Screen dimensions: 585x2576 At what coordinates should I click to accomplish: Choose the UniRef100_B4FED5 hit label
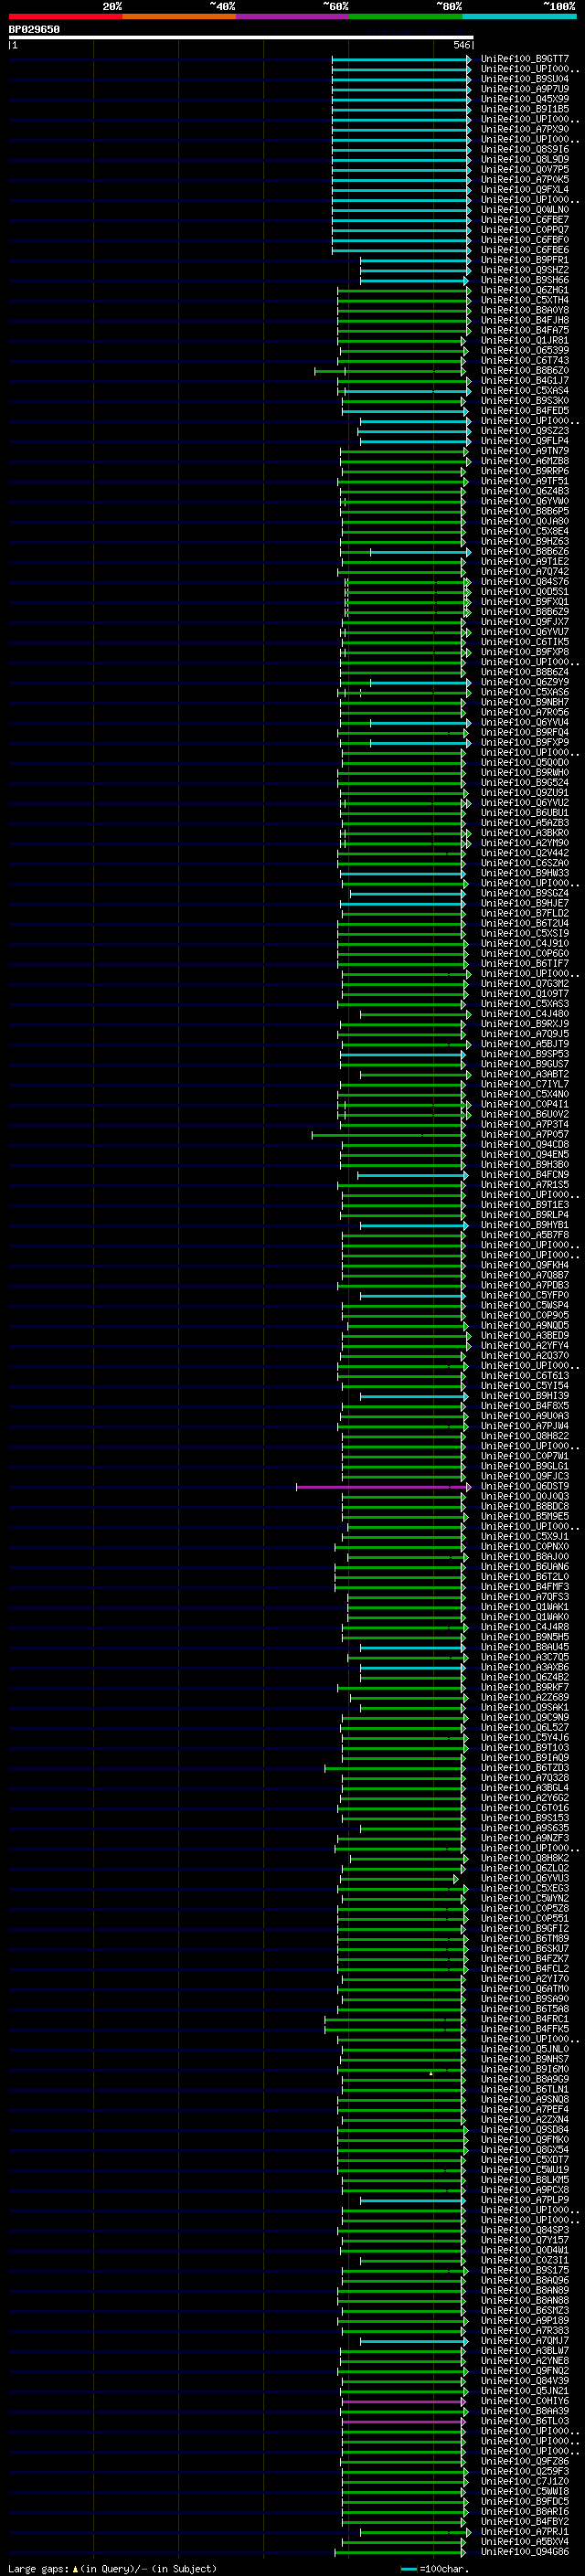pos(525,410)
